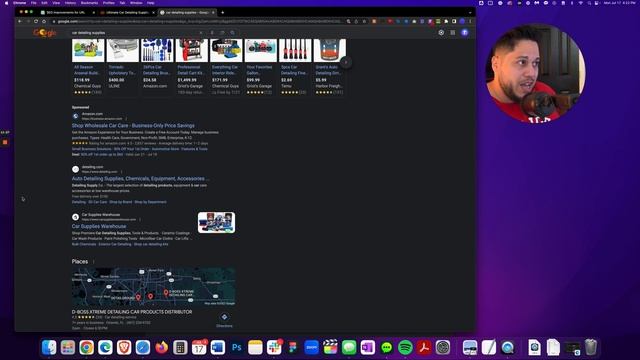Launch Firefox from the dock
The image size is (640, 360).
tap(162, 347)
